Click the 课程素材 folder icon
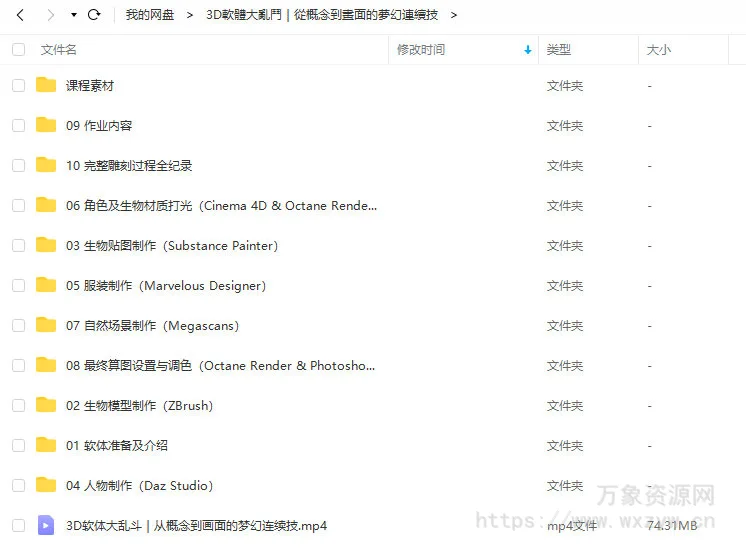Viewport: 746px width, 555px height. click(x=46, y=85)
